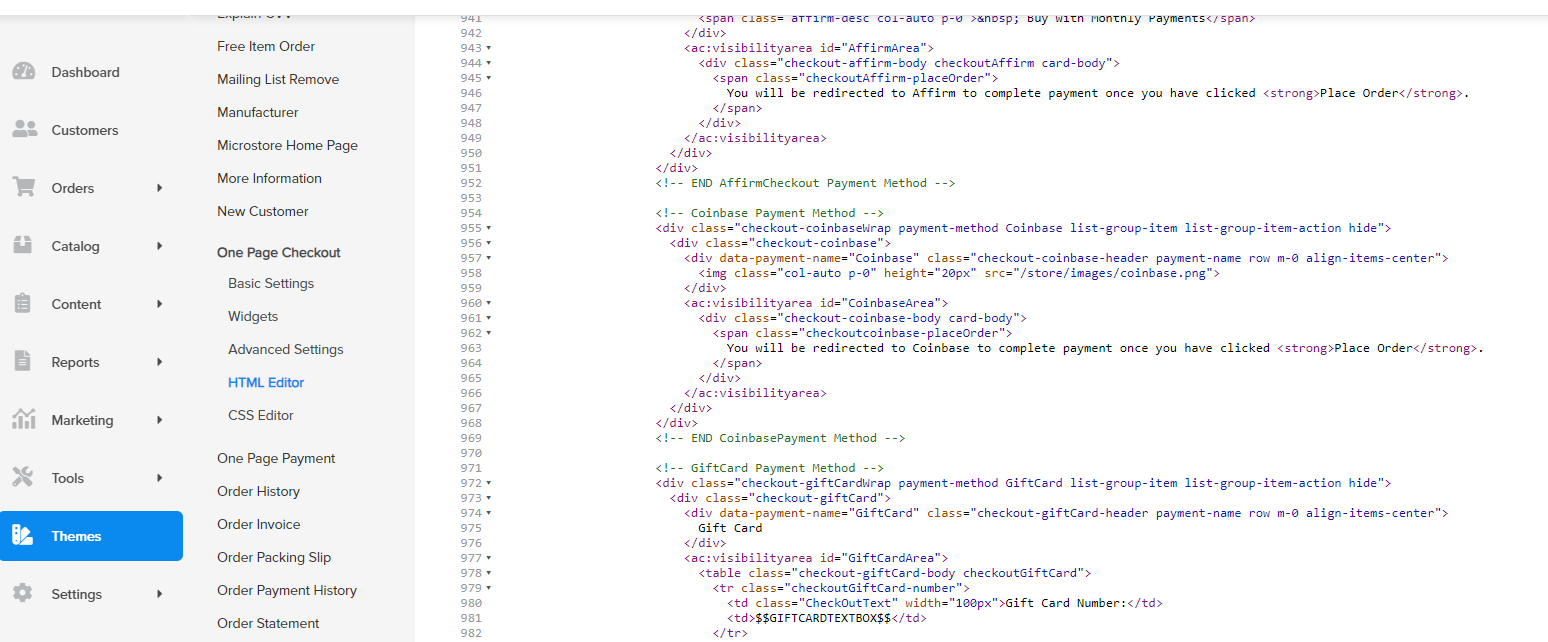Click the GiftCard Payment Method comment line
The height and width of the screenshot is (642, 1548).
[x=769, y=468]
